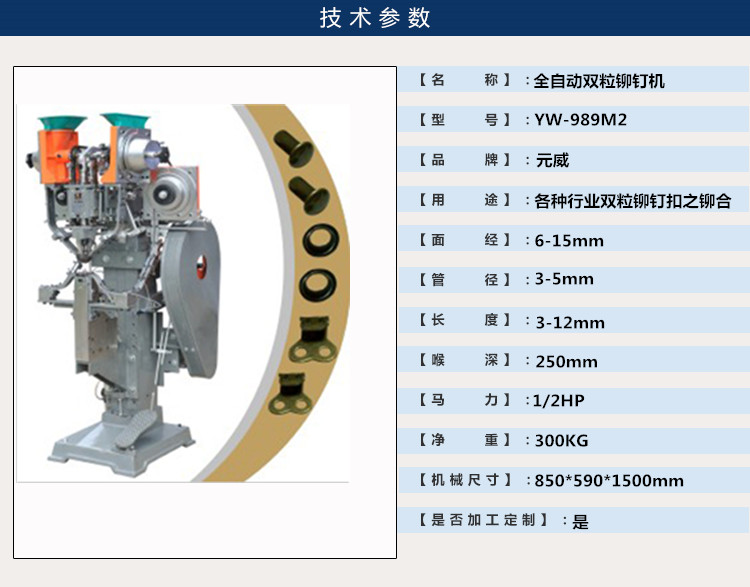This screenshot has width=750, height=587.
Task: Select the usage text 各种行业双粒铆钉扣之铆合
Action: (x=633, y=200)
